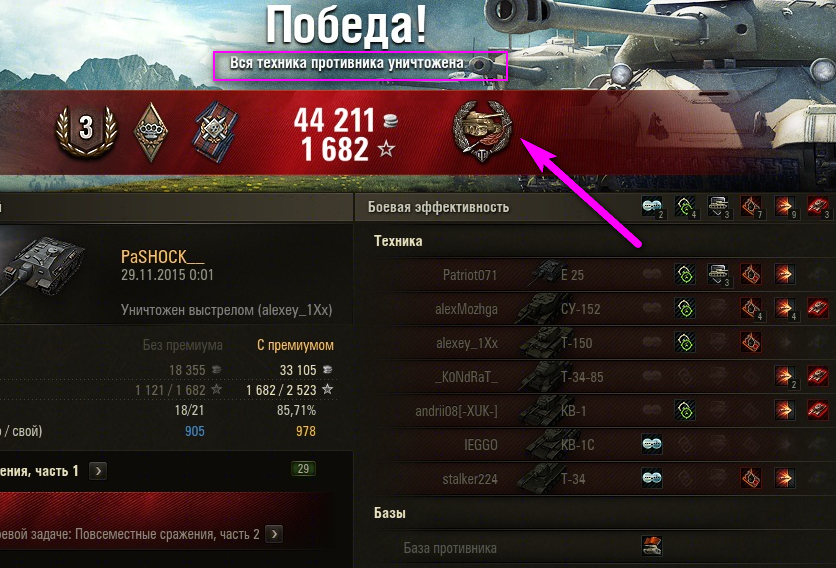
Task: Click the green 29 mission counter badge
Action: tap(303, 469)
